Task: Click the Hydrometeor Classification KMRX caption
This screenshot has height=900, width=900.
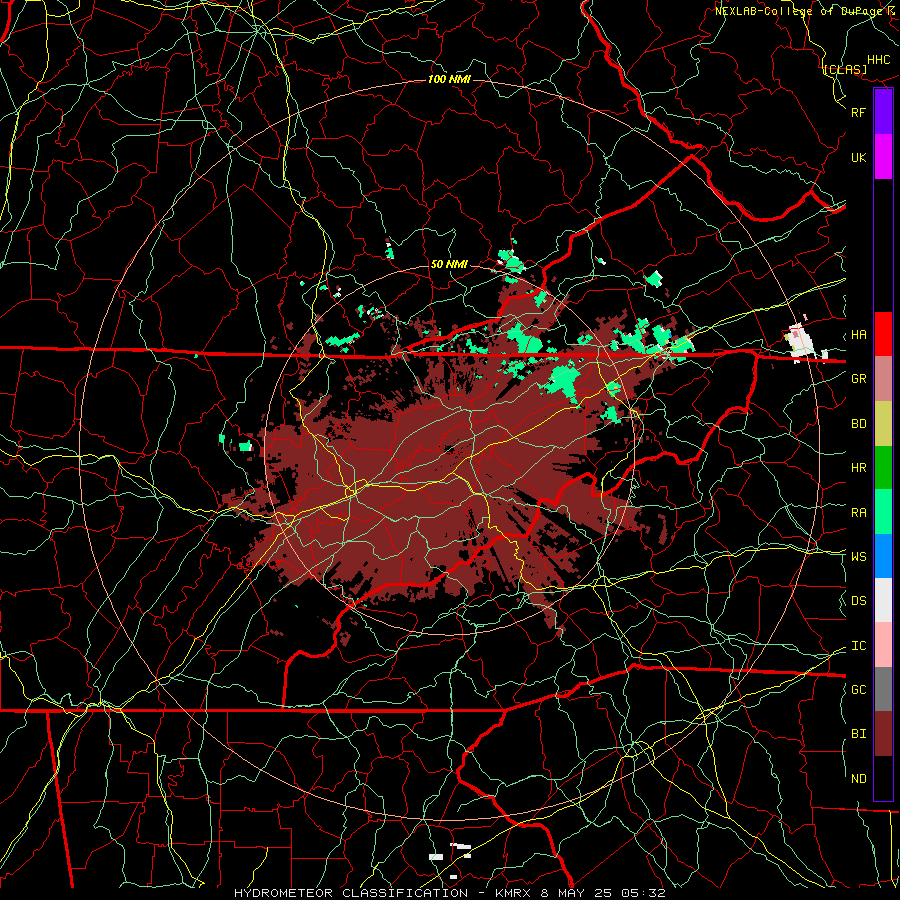Action: coord(449,893)
